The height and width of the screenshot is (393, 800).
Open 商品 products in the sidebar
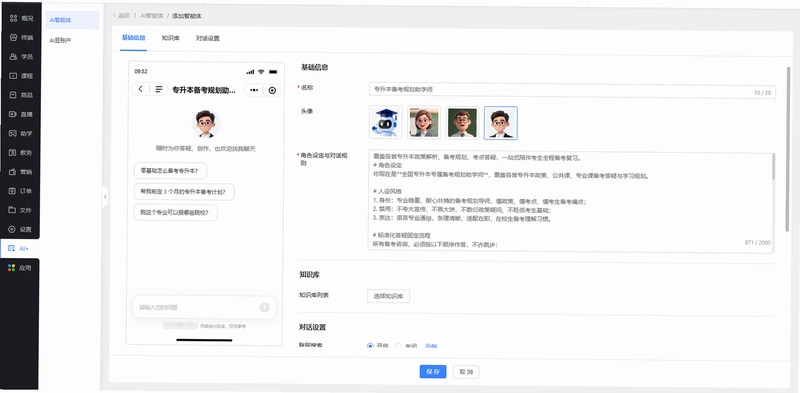coord(21,95)
